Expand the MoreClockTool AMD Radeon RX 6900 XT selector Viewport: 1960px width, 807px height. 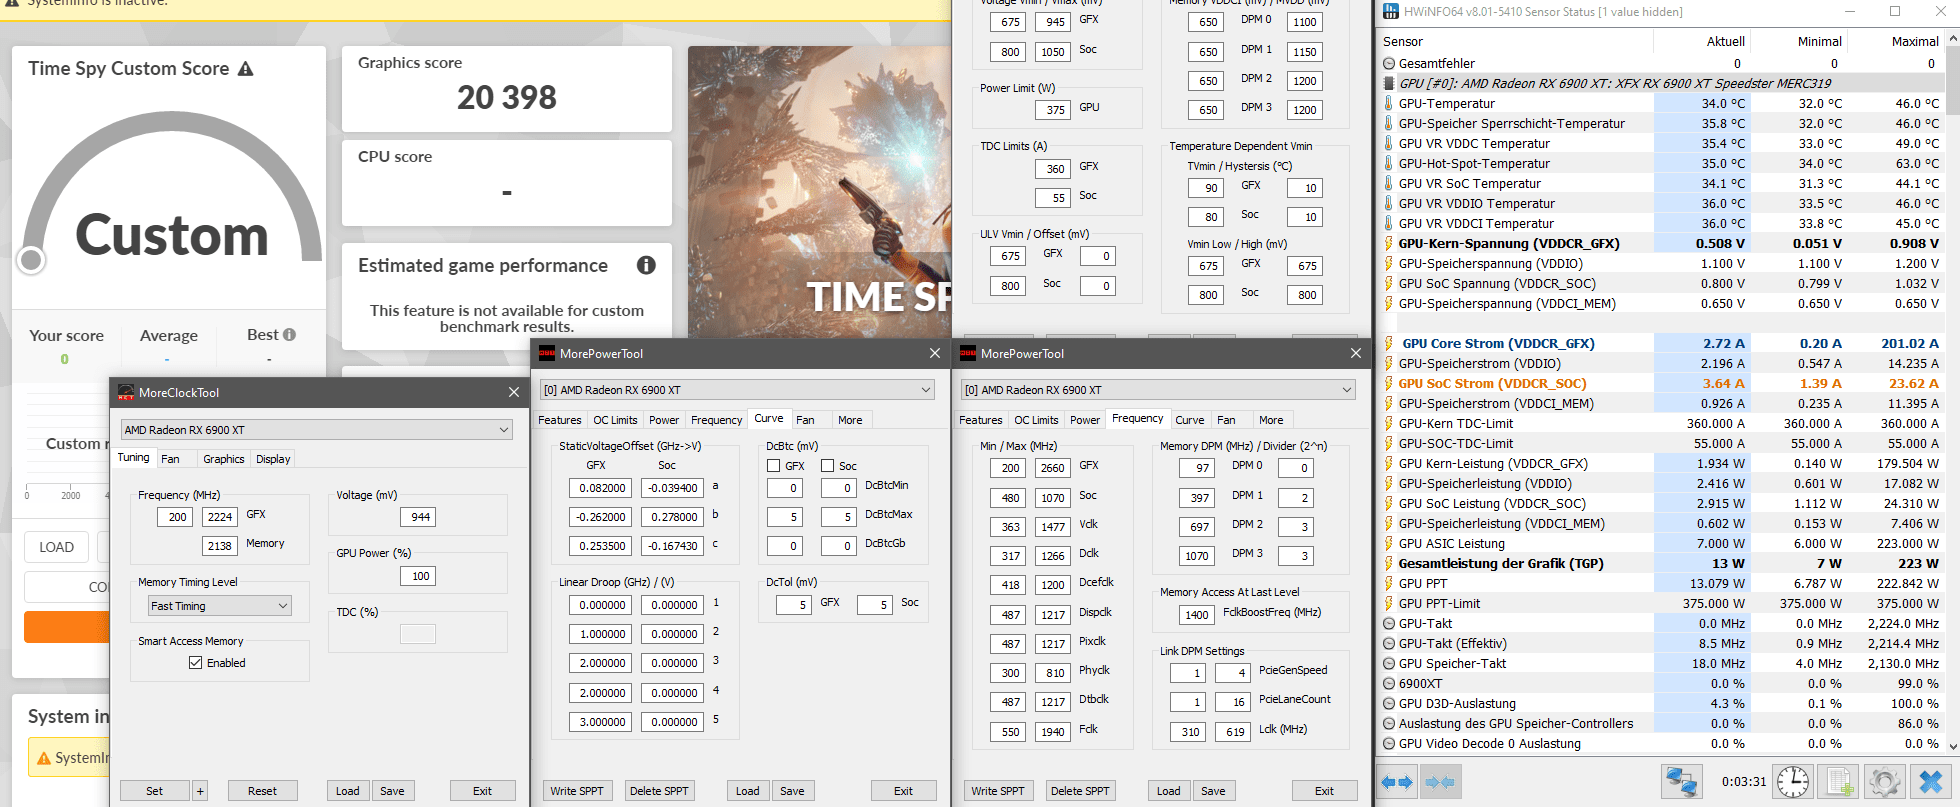(x=316, y=430)
